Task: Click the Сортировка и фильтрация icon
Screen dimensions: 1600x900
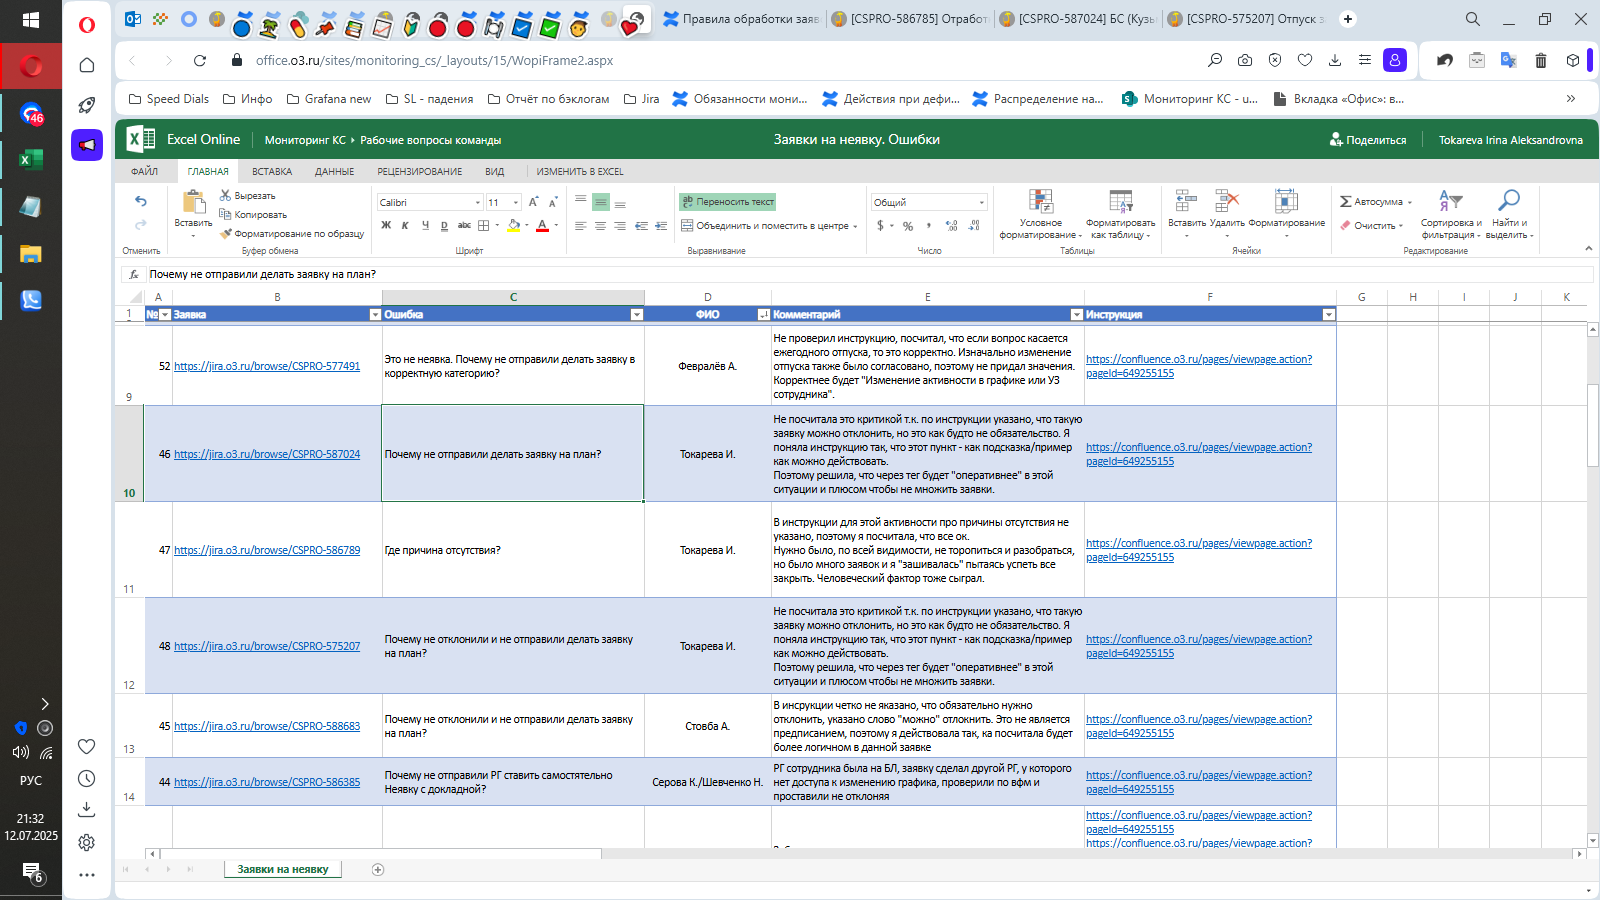Action: tap(1450, 200)
